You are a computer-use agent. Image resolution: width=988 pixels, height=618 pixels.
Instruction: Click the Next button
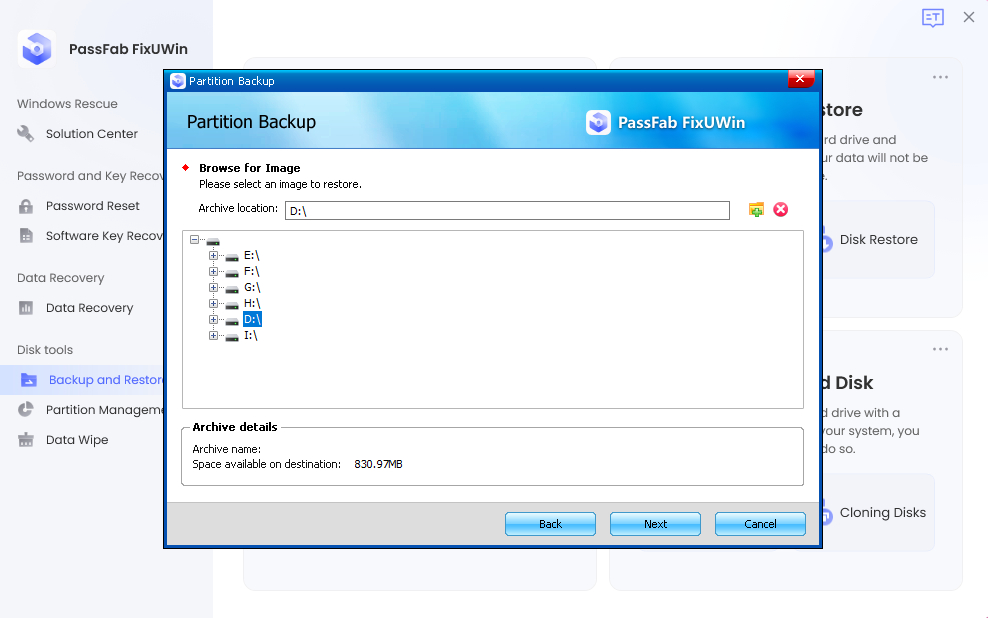pyautogui.click(x=655, y=523)
